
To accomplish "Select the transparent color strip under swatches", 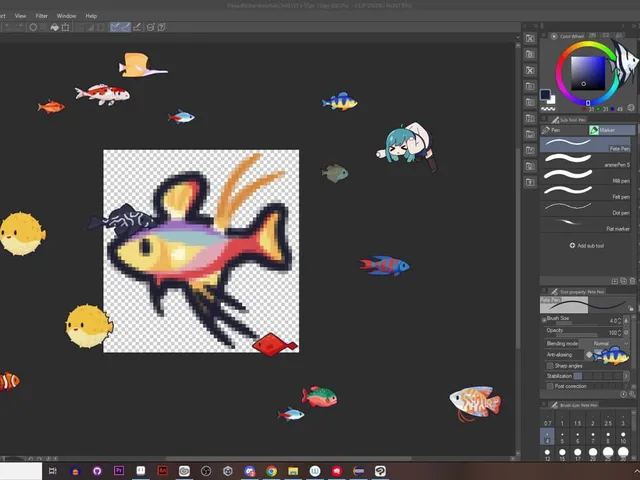I will tap(548, 109).
